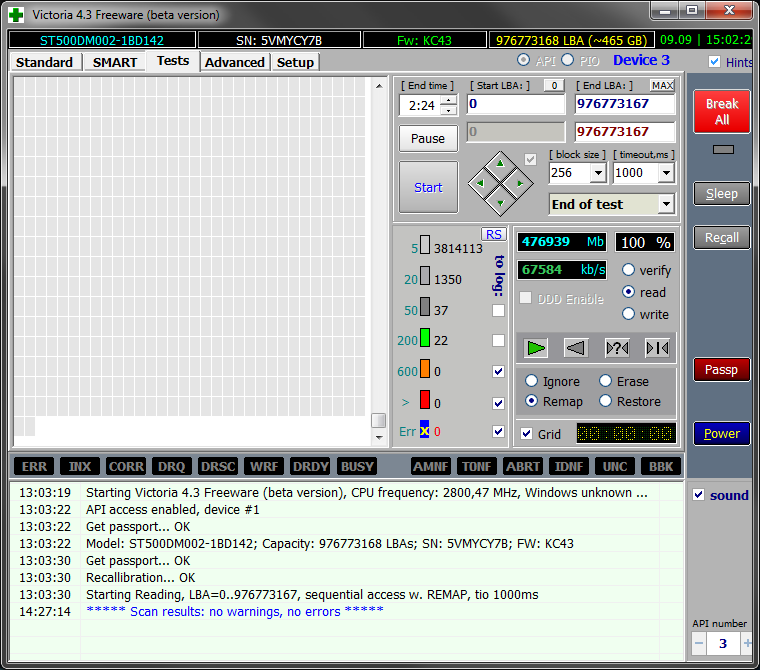The image size is (760, 670).
Task: Decrease API number with minus button
Action: (698, 643)
